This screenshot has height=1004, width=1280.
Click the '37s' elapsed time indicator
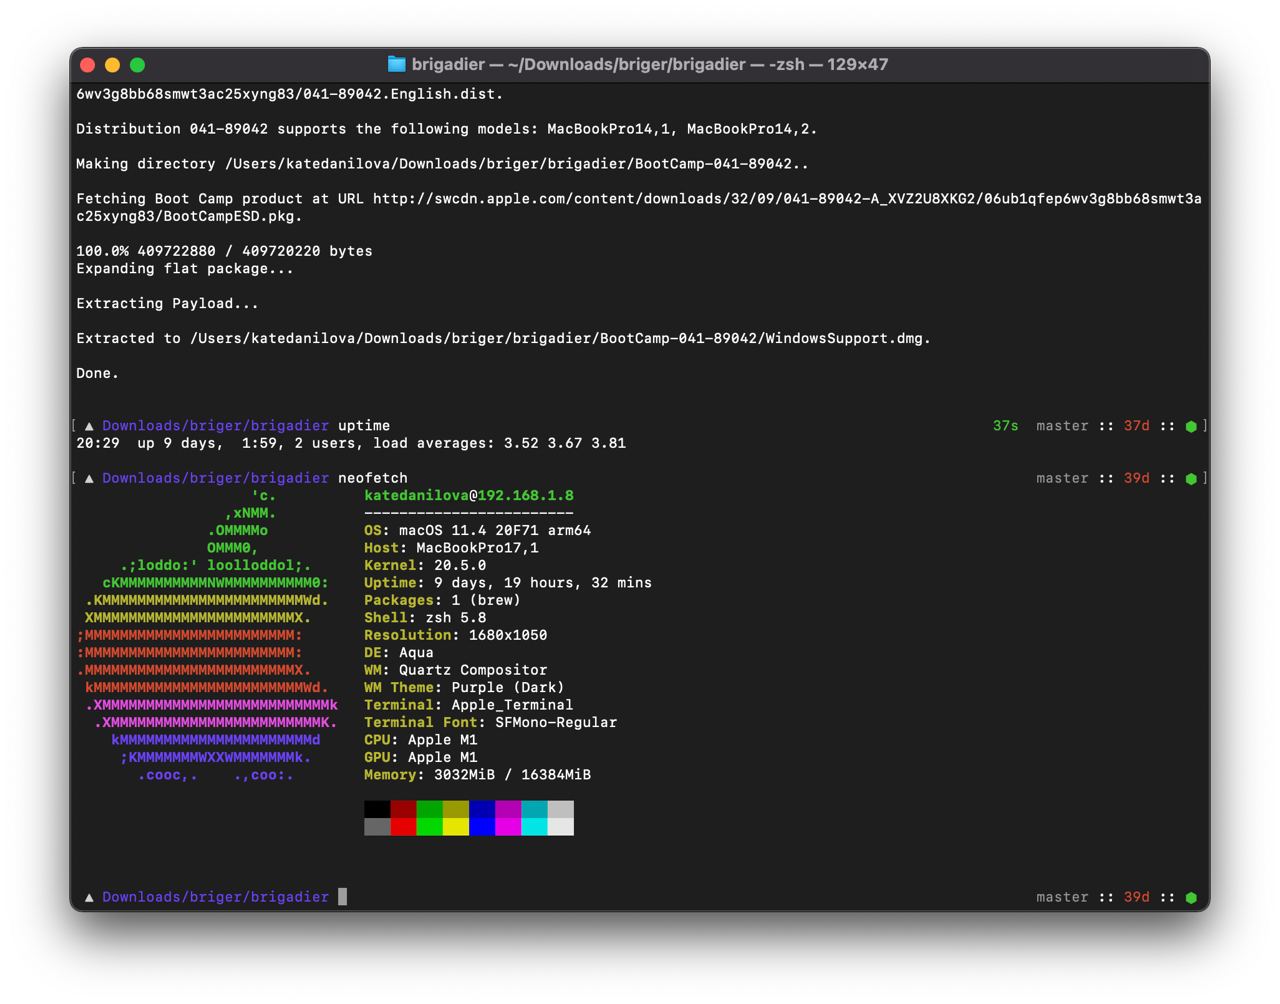coord(1006,426)
